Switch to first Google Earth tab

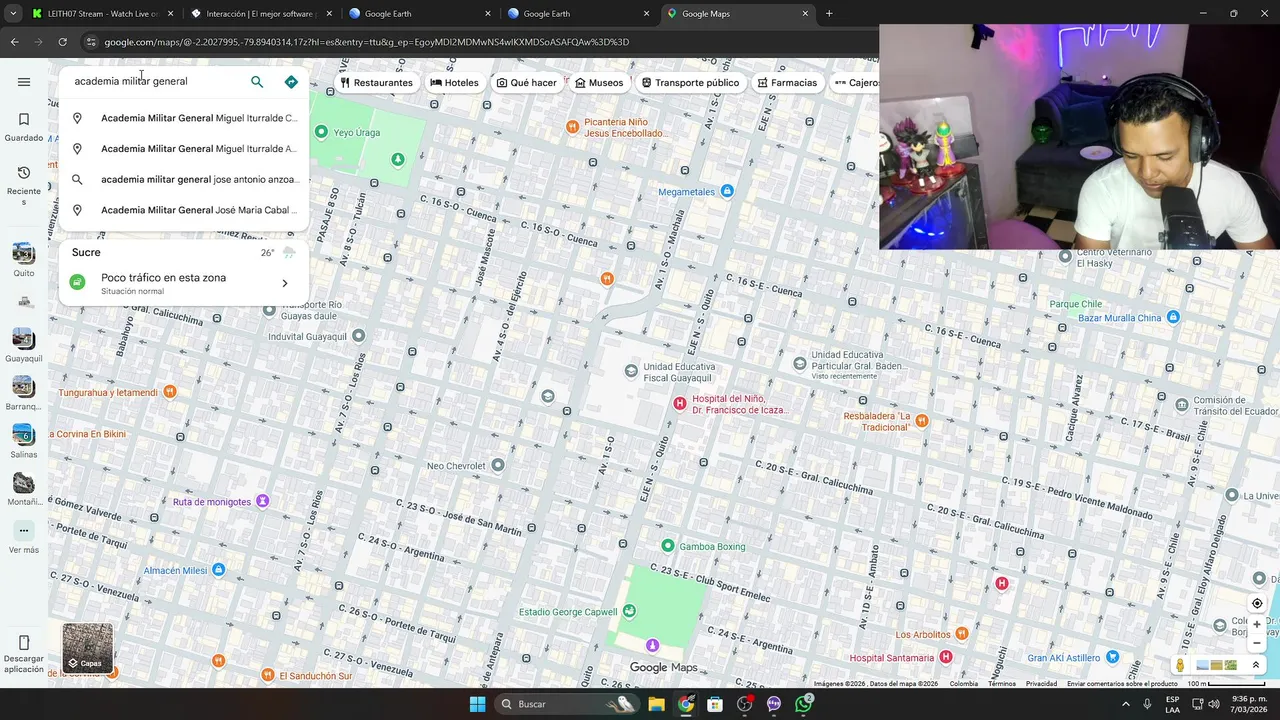click(419, 14)
